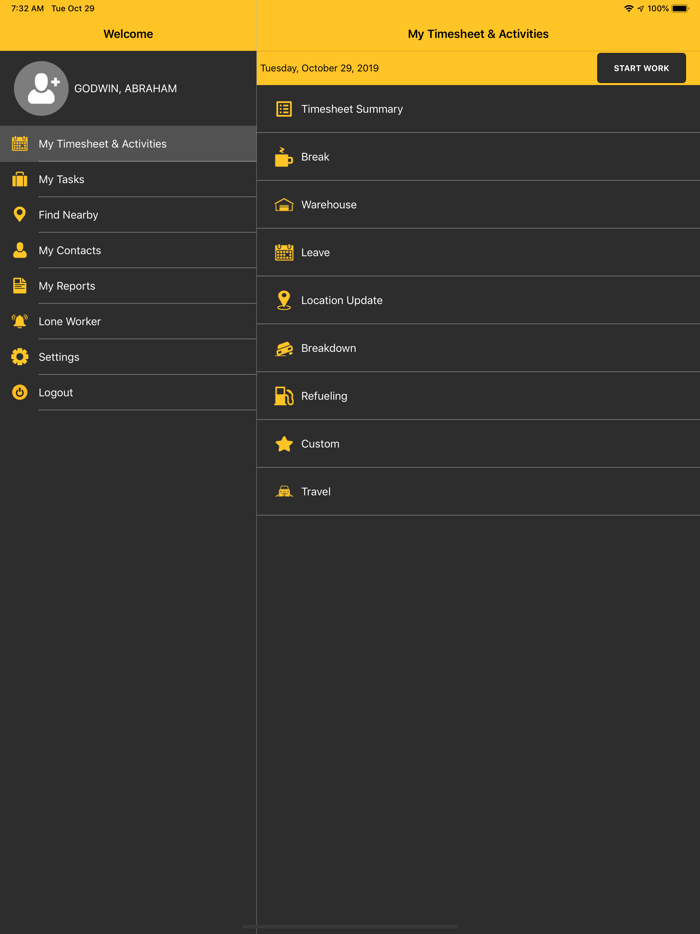700x934 pixels.
Task: Click the map pin icon for Find Nearby
Action: (x=20, y=214)
